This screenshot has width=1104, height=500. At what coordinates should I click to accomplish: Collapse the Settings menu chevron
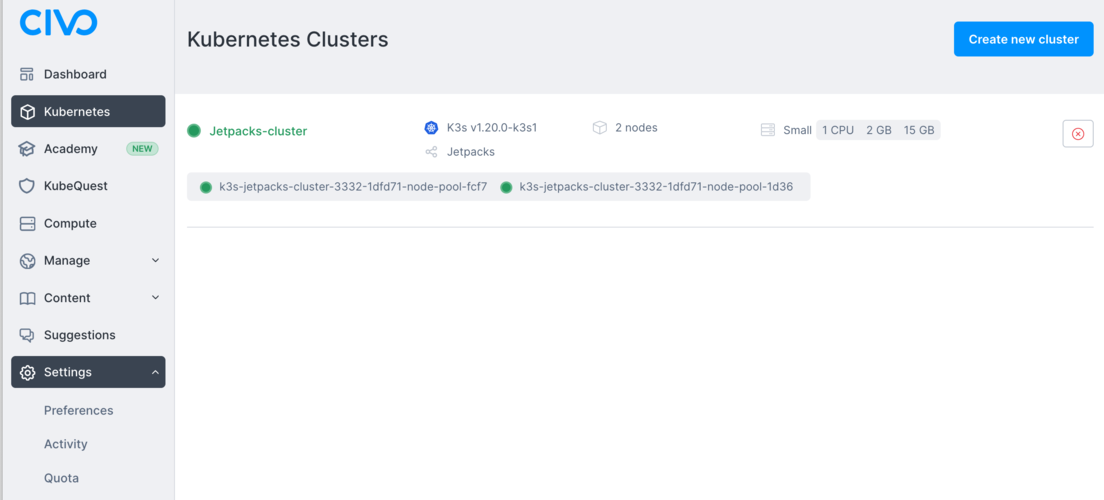(x=155, y=372)
